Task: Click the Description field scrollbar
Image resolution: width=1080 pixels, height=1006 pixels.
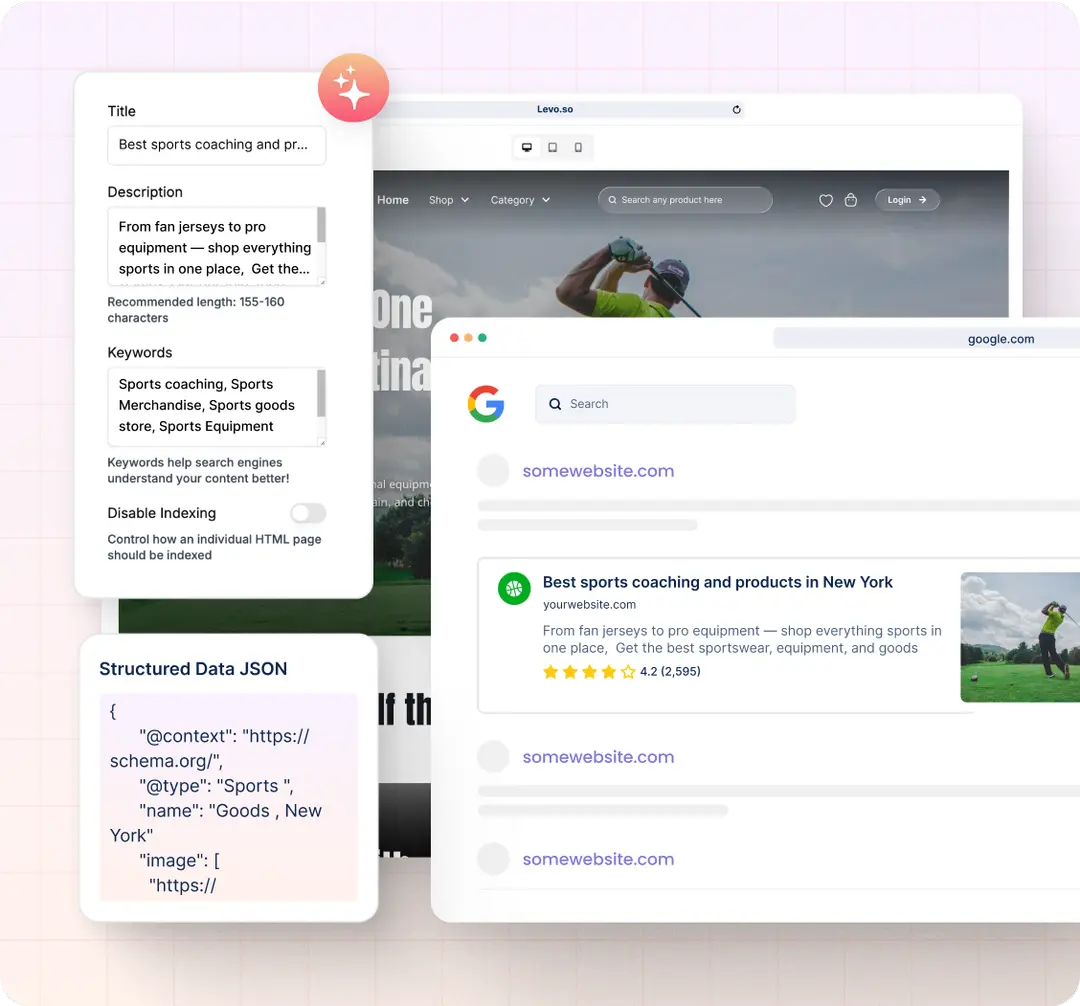Action: tap(321, 225)
